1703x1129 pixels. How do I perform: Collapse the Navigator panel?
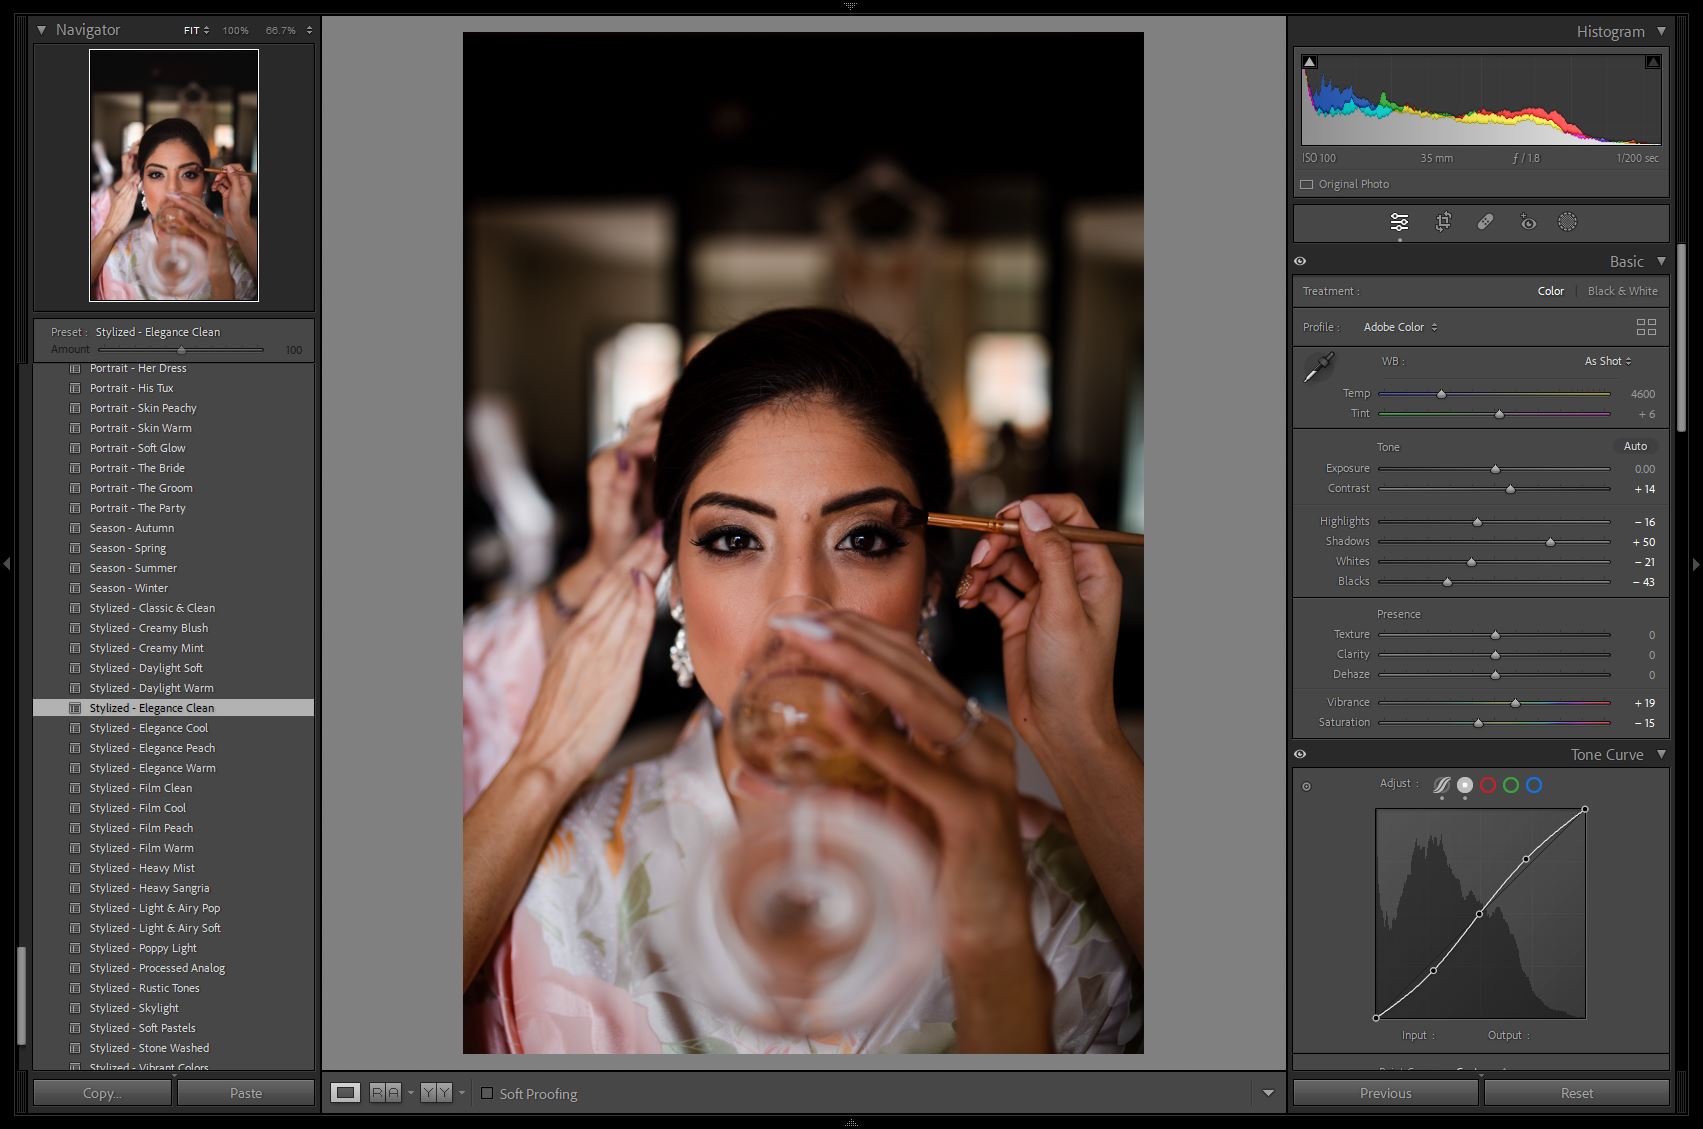(x=42, y=30)
